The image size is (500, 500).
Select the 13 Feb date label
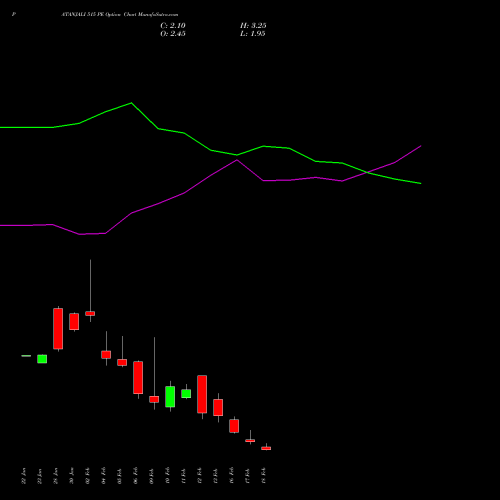click(x=216, y=476)
